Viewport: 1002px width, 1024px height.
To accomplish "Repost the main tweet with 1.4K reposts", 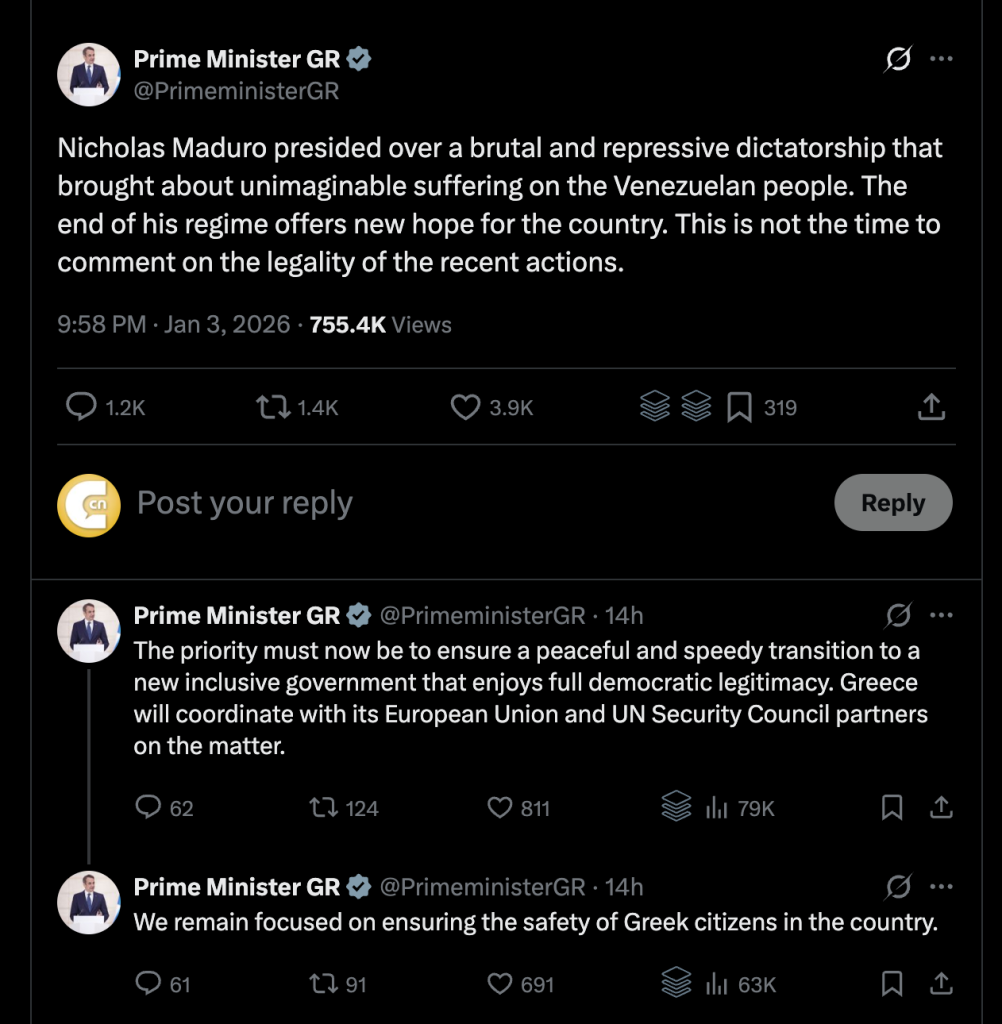I will (x=273, y=407).
